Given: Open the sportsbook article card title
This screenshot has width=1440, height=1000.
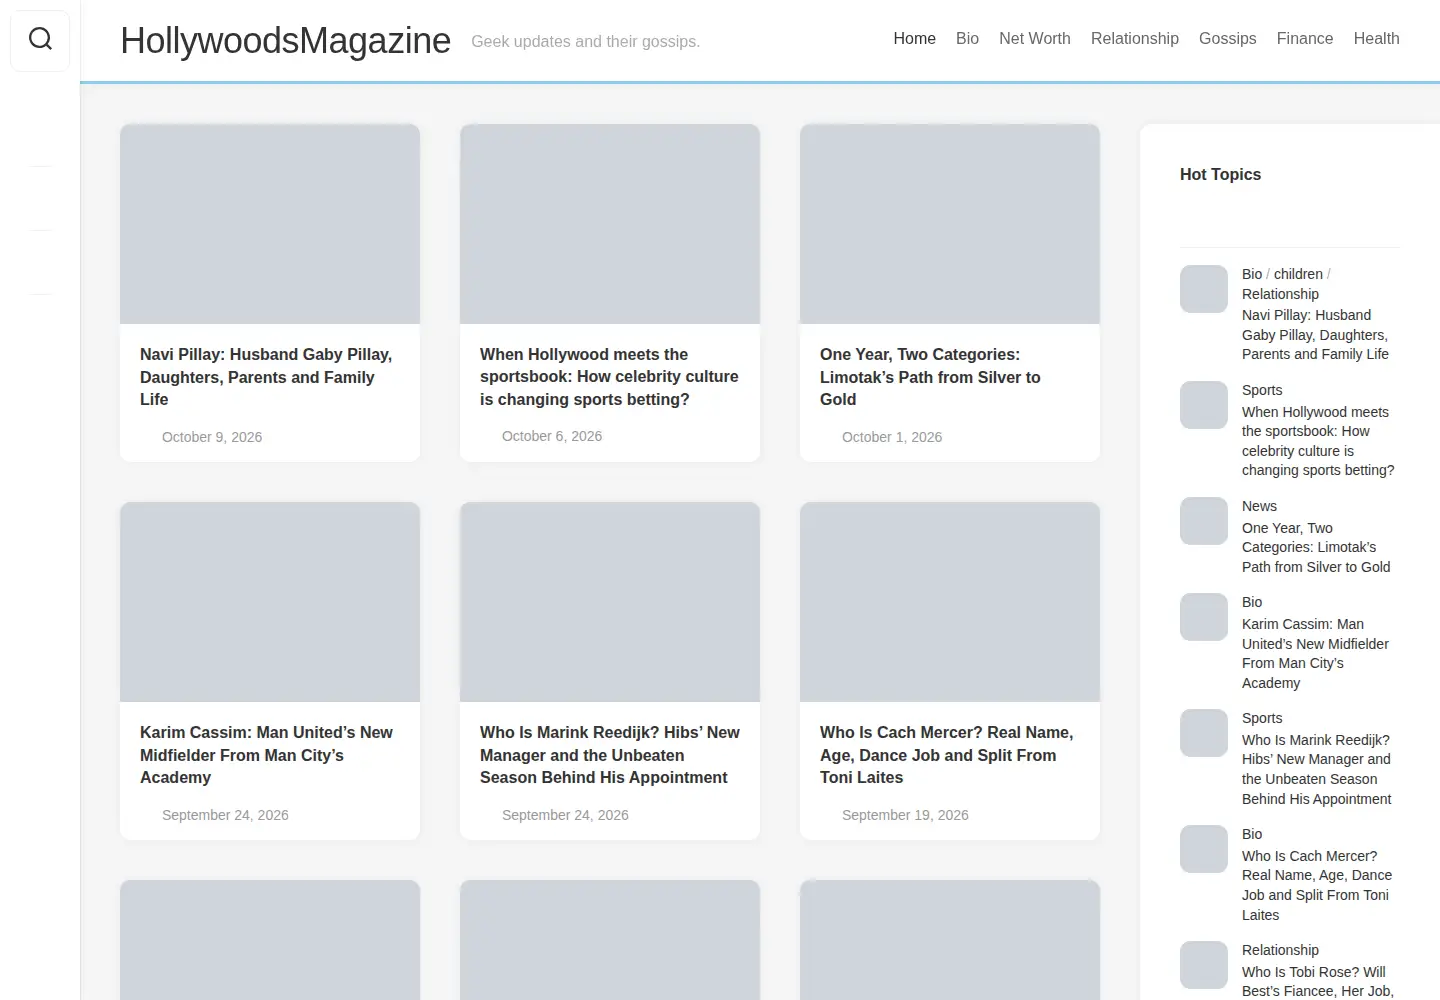Looking at the screenshot, I should (x=609, y=377).
